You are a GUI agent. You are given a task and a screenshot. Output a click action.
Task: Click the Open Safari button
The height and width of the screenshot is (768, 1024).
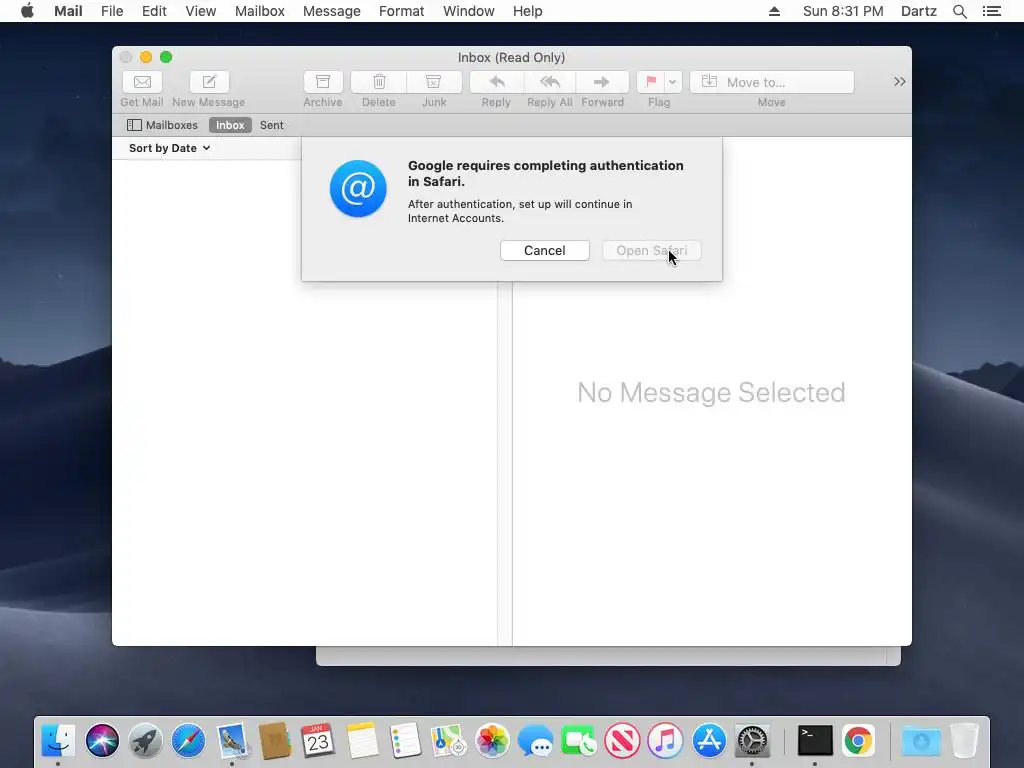(652, 251)
